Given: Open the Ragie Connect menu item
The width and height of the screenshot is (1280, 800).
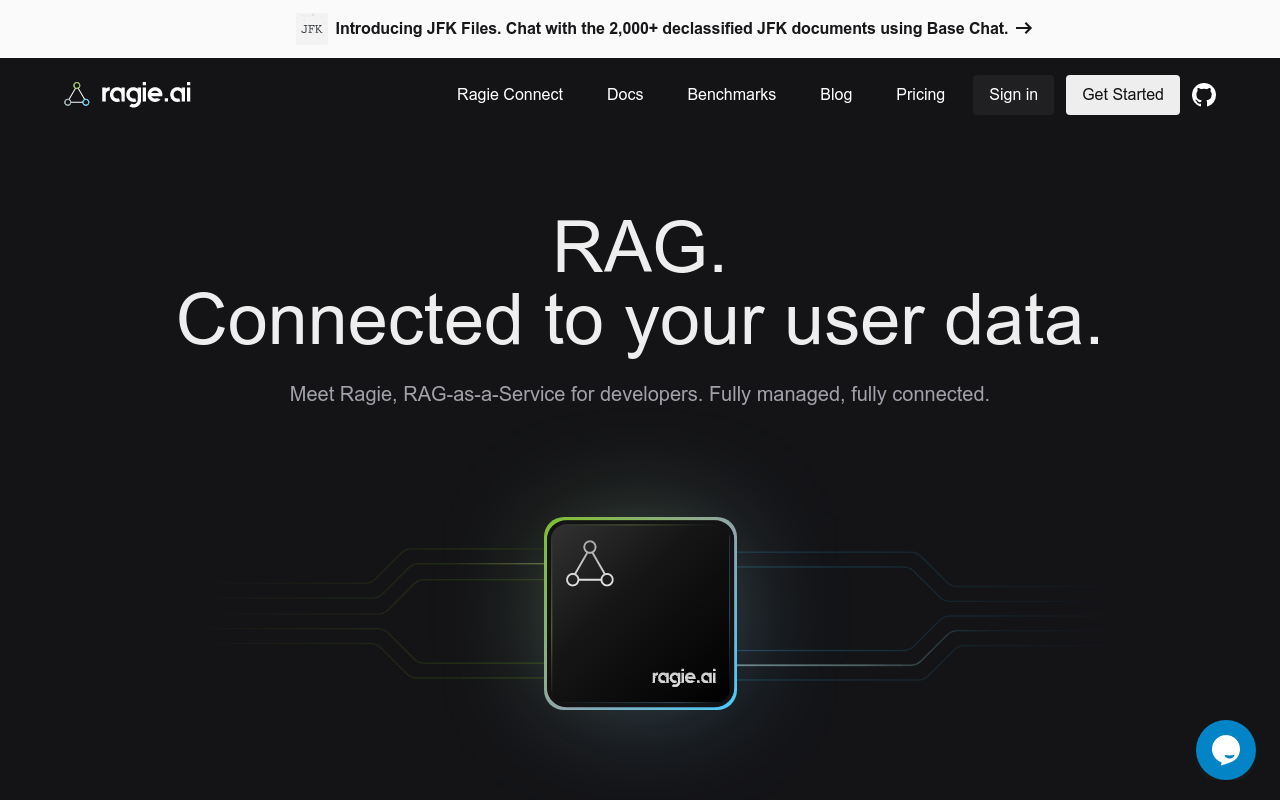Looking at the screenshot, I should pyautogui.click(x=510, y=94).
